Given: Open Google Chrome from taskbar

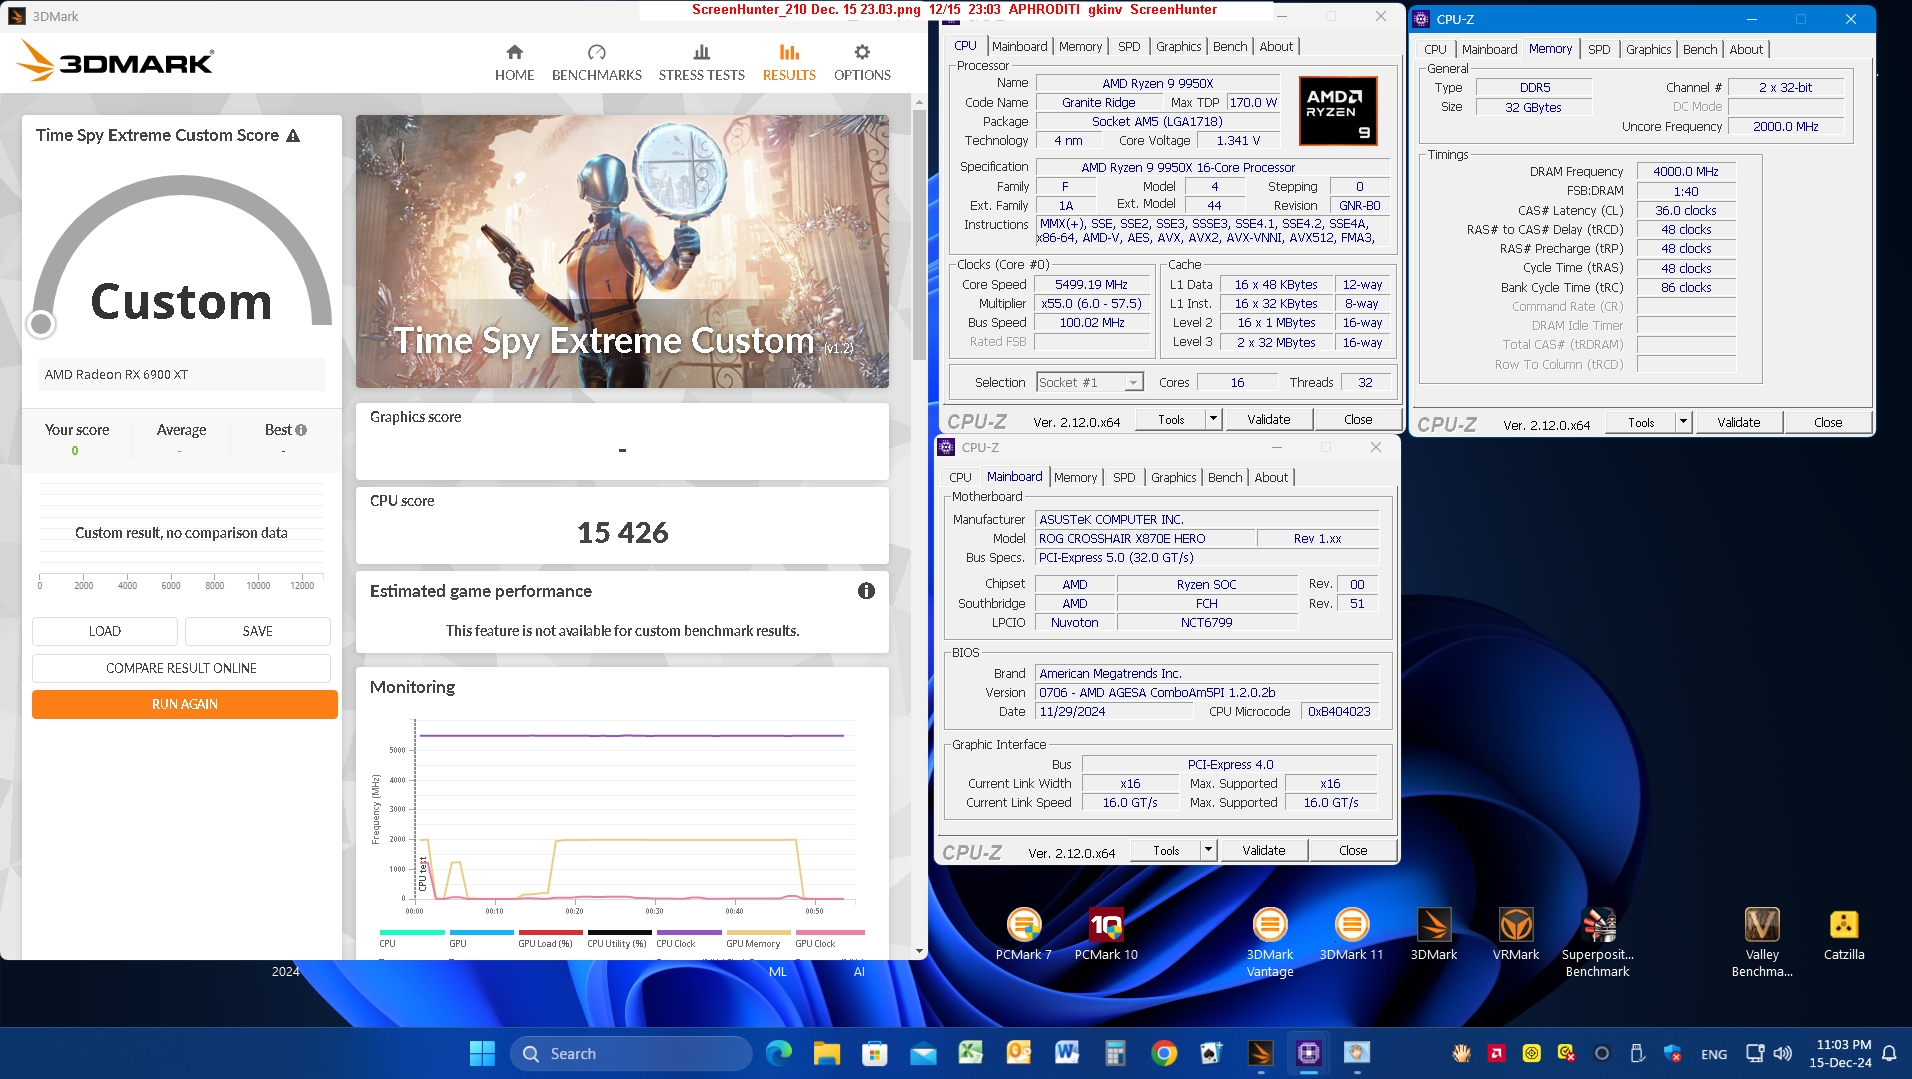Looking at the screenshot, I should click(1163, 1053).
